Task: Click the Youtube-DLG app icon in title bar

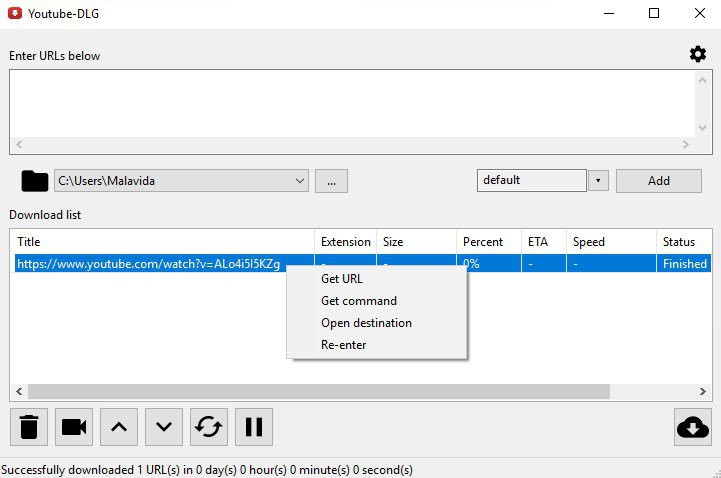Action: [x=15, y=13]
